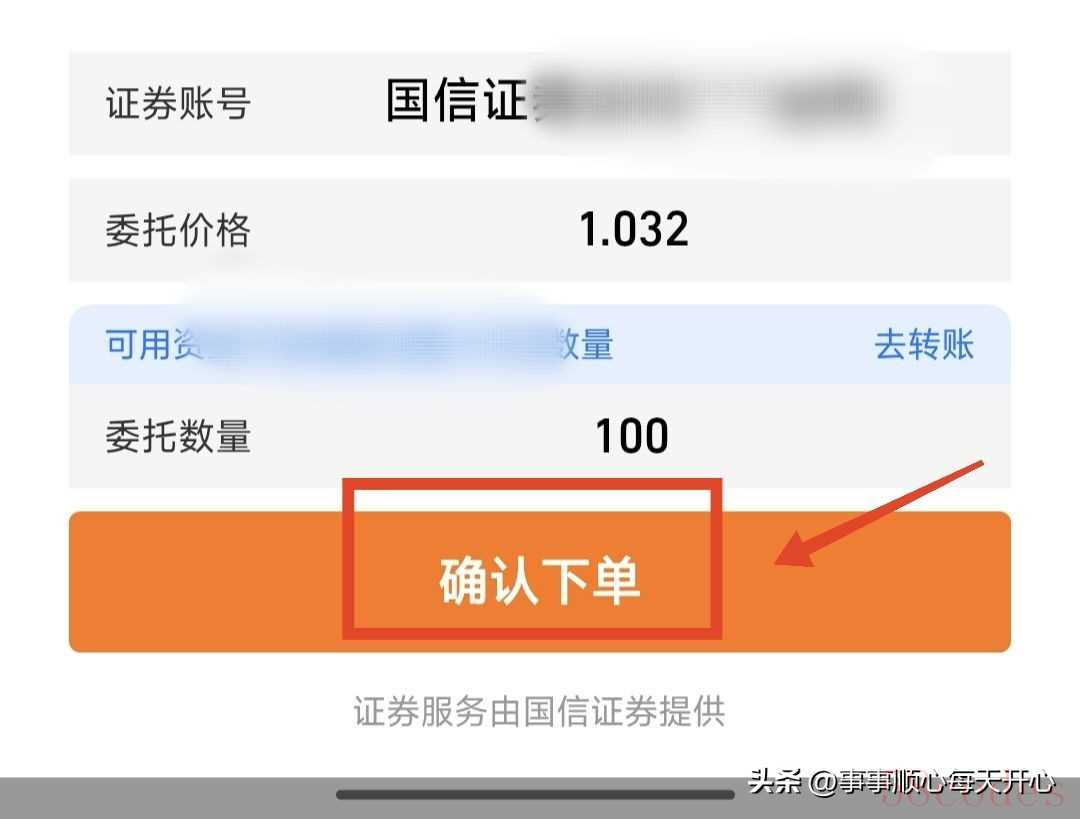Click the red arrow annotation

[879, 513]
